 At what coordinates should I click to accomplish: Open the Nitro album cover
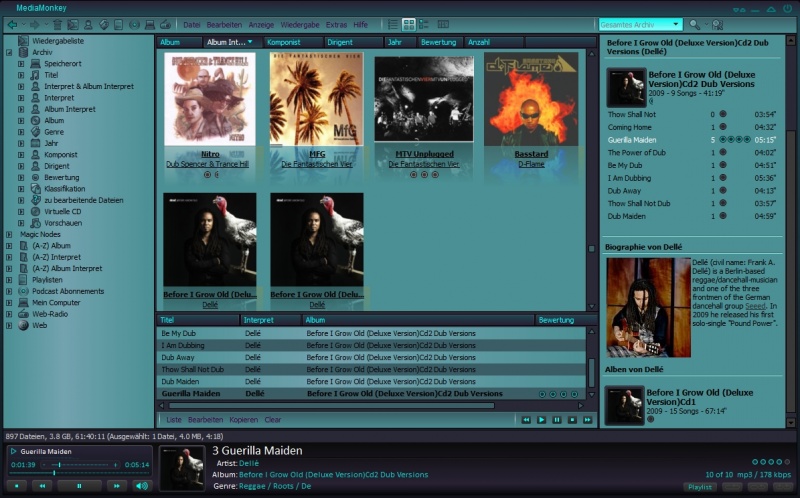point(210,99)
